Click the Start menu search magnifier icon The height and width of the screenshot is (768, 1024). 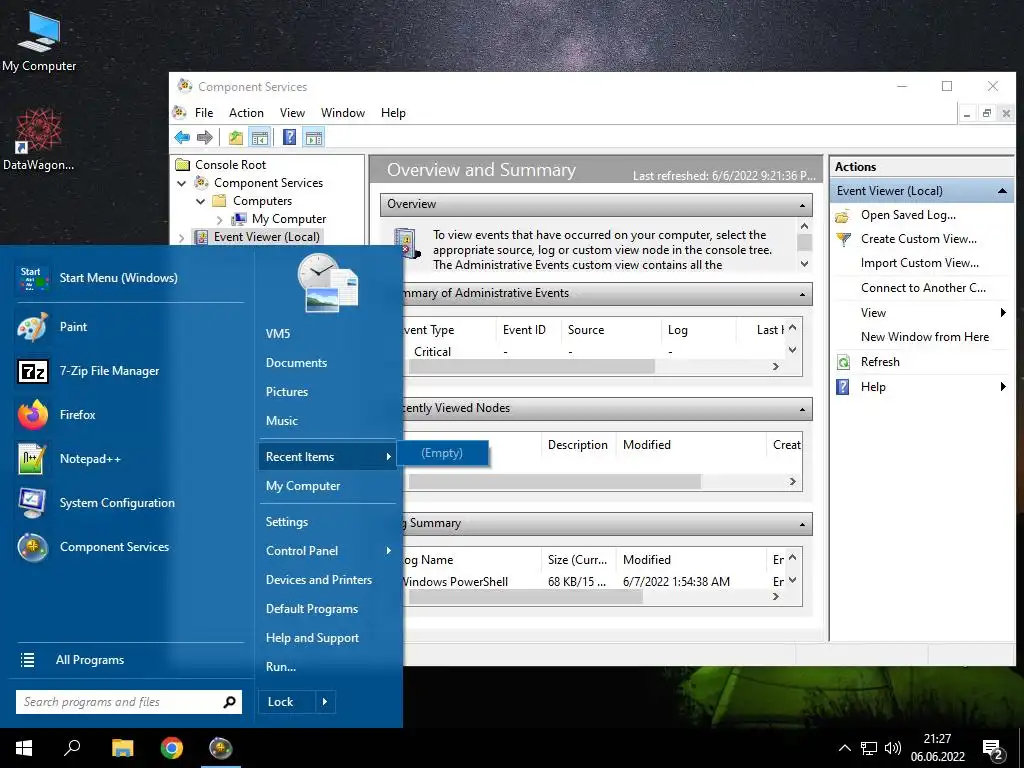point(229,702)
